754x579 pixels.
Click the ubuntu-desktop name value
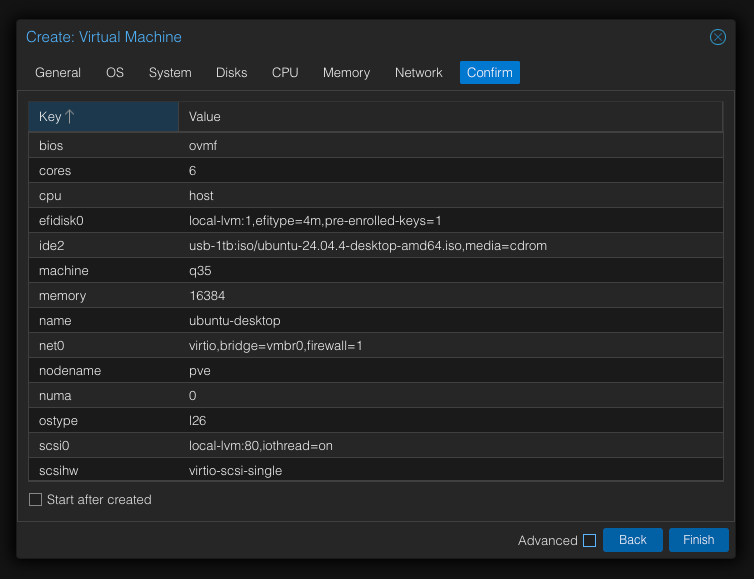[x=451, y=321]
